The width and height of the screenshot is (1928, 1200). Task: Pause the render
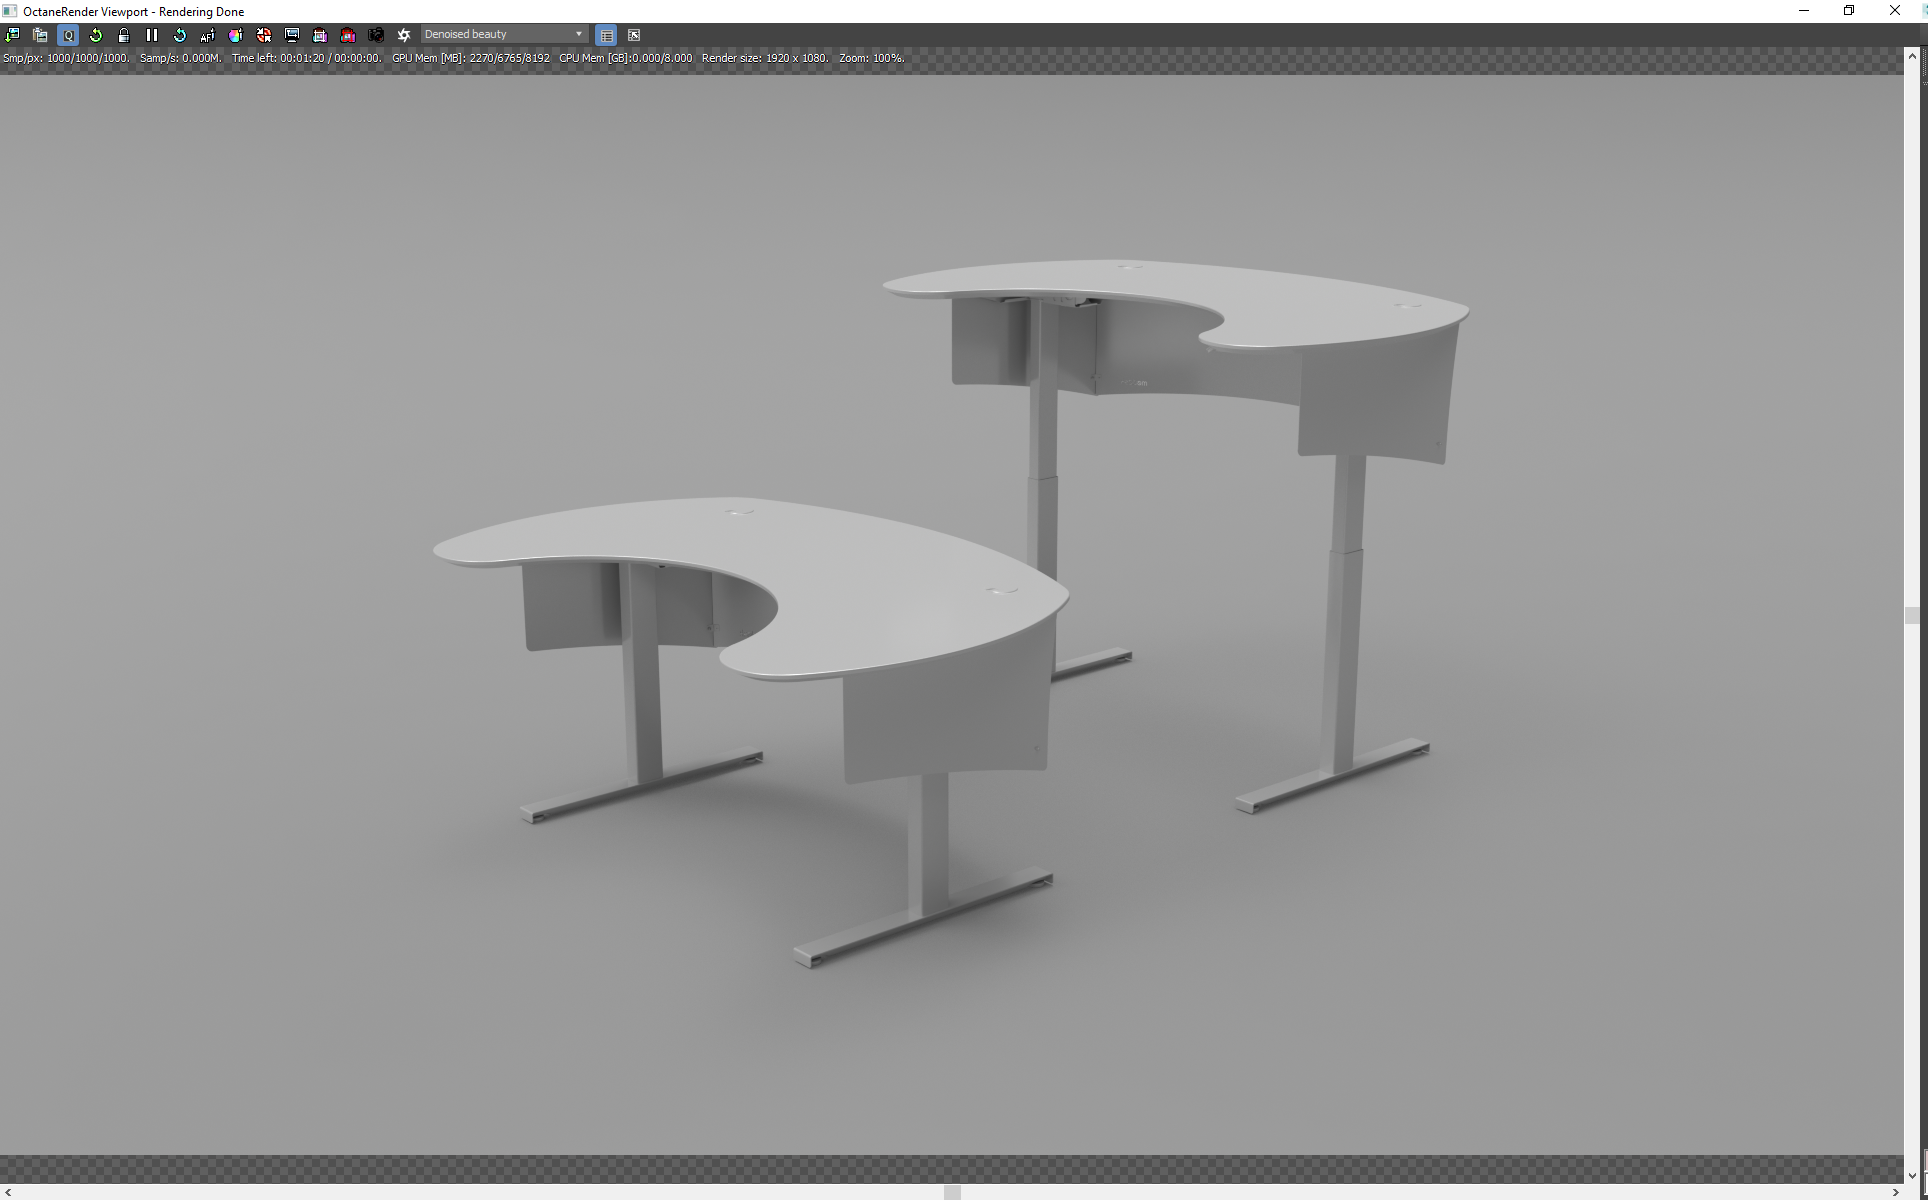click(152, 35)
